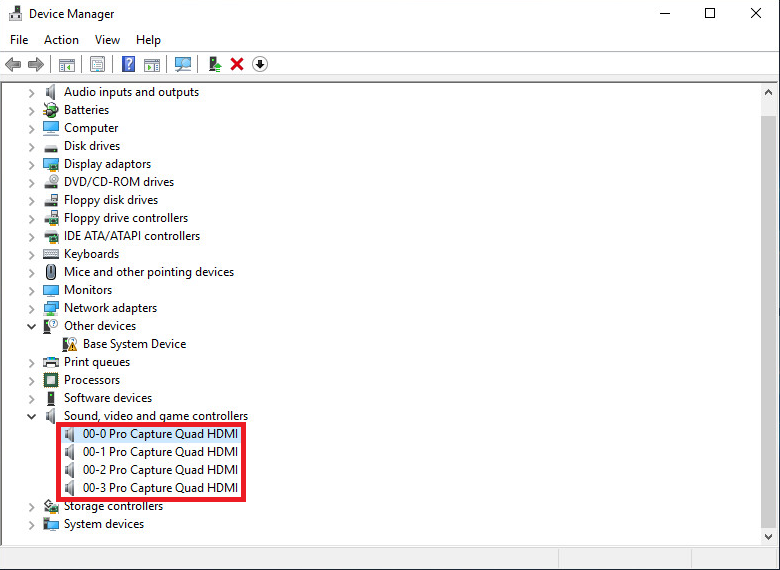
Task: Expand the Computer node chevron
Action: click(31, 129)
